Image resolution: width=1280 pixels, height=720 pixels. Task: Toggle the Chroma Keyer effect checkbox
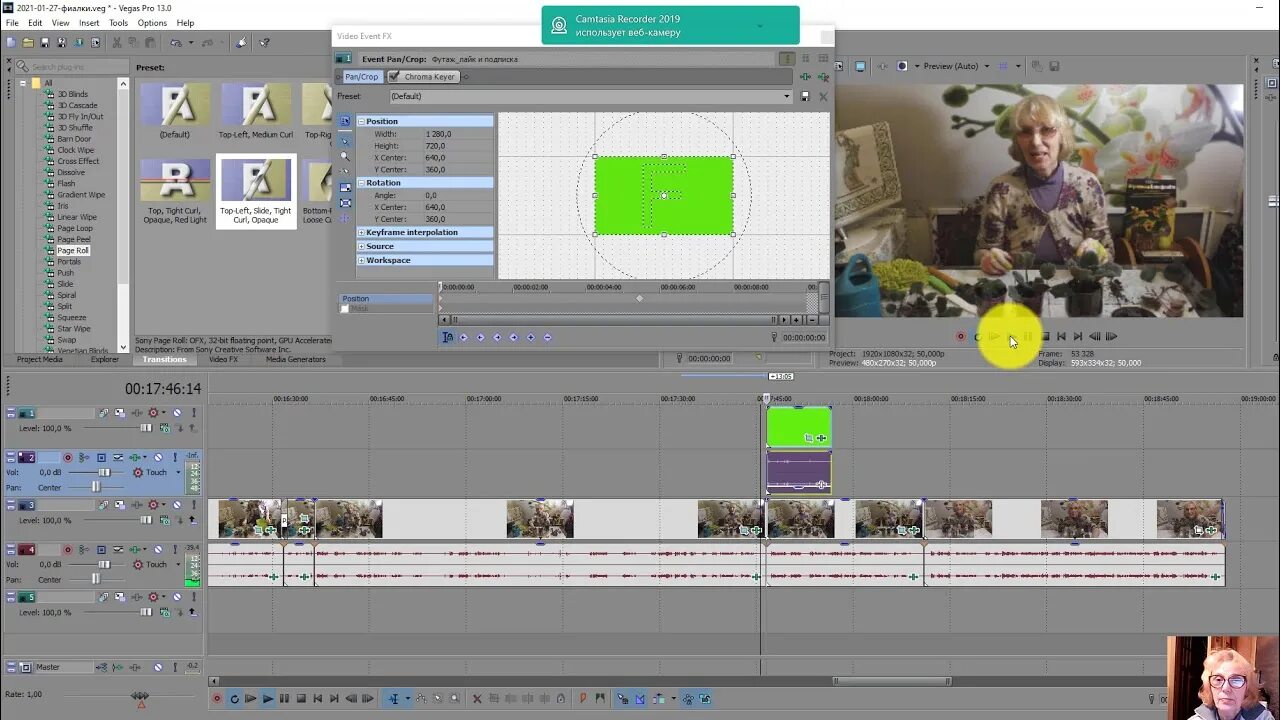393,77
